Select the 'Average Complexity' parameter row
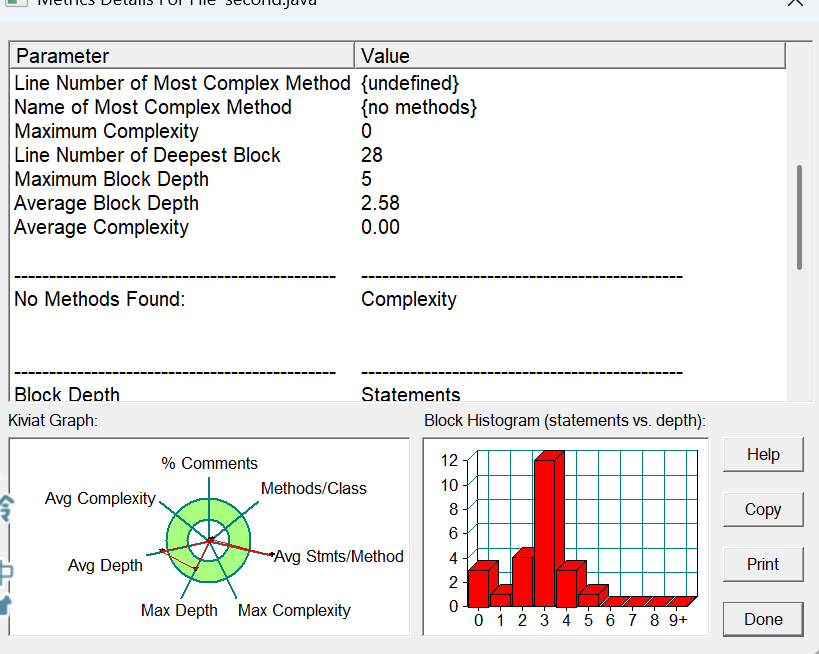This screenshot has height=654, width=819. click(x=397, y=227)
